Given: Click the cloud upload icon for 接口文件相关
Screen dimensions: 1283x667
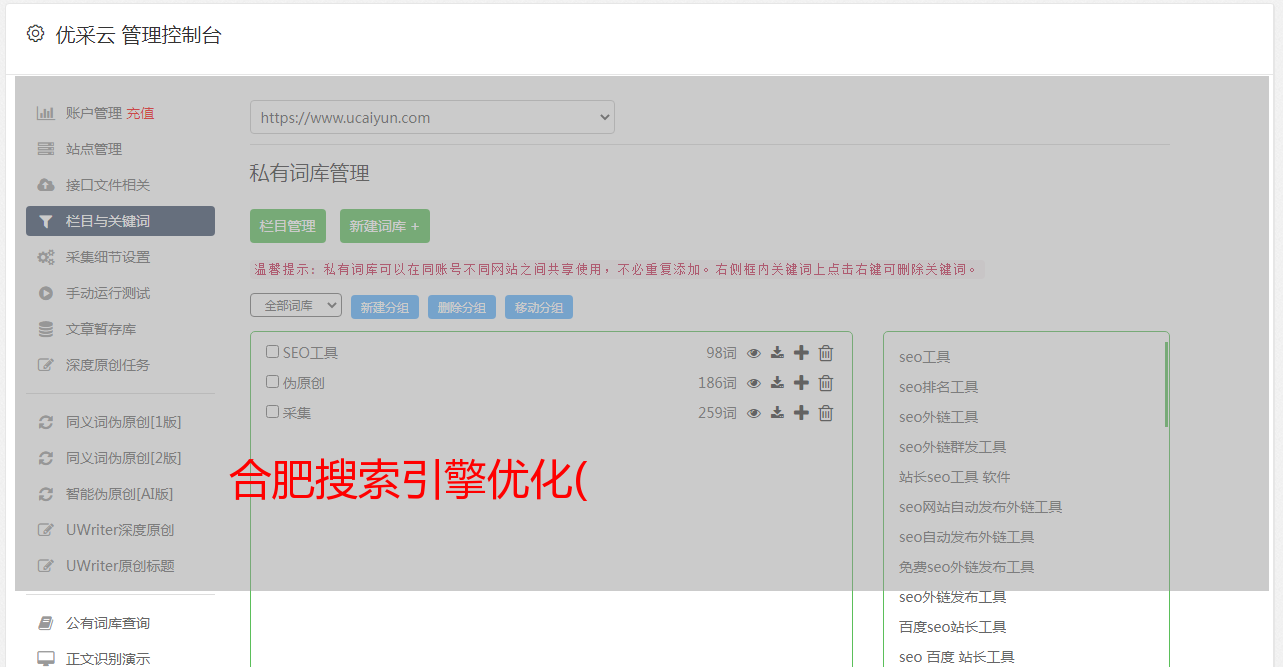Looking at the screenshot, I should pyautogui.click(x=45, y=185).
